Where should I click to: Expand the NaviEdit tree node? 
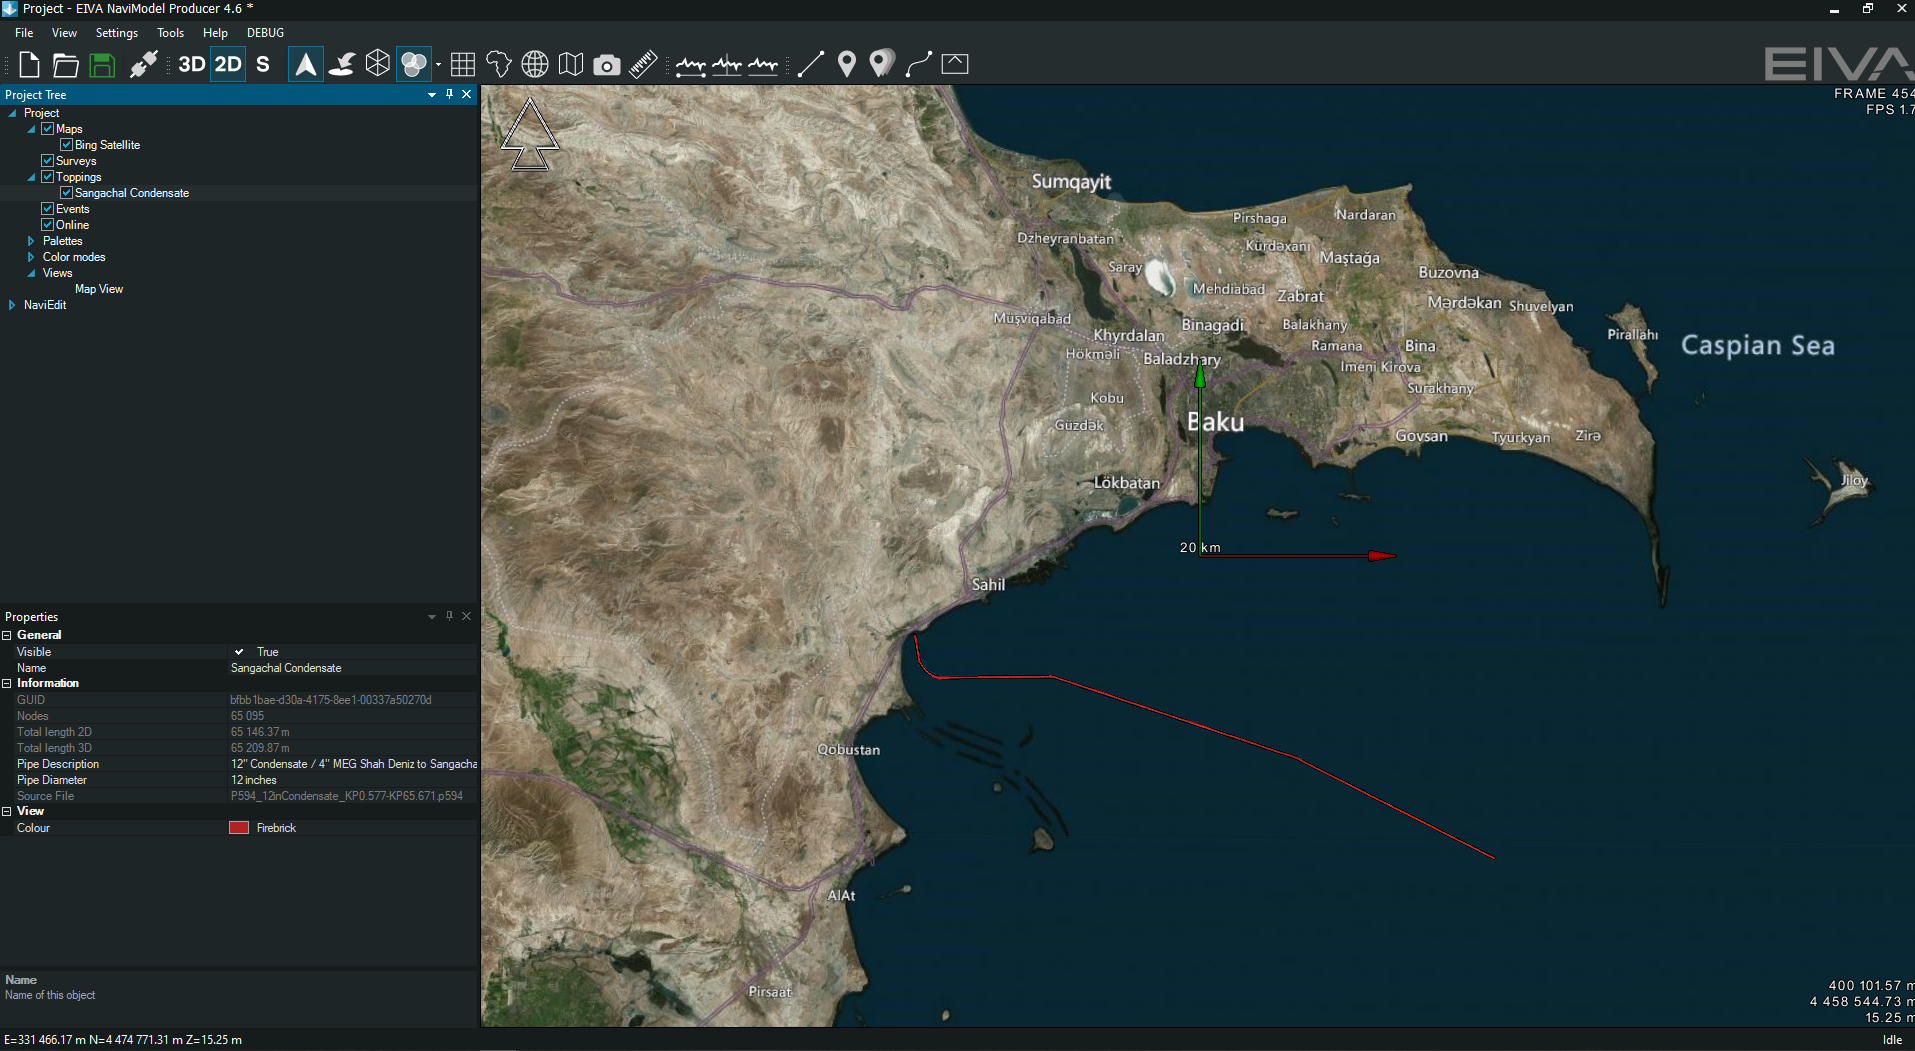12,305
